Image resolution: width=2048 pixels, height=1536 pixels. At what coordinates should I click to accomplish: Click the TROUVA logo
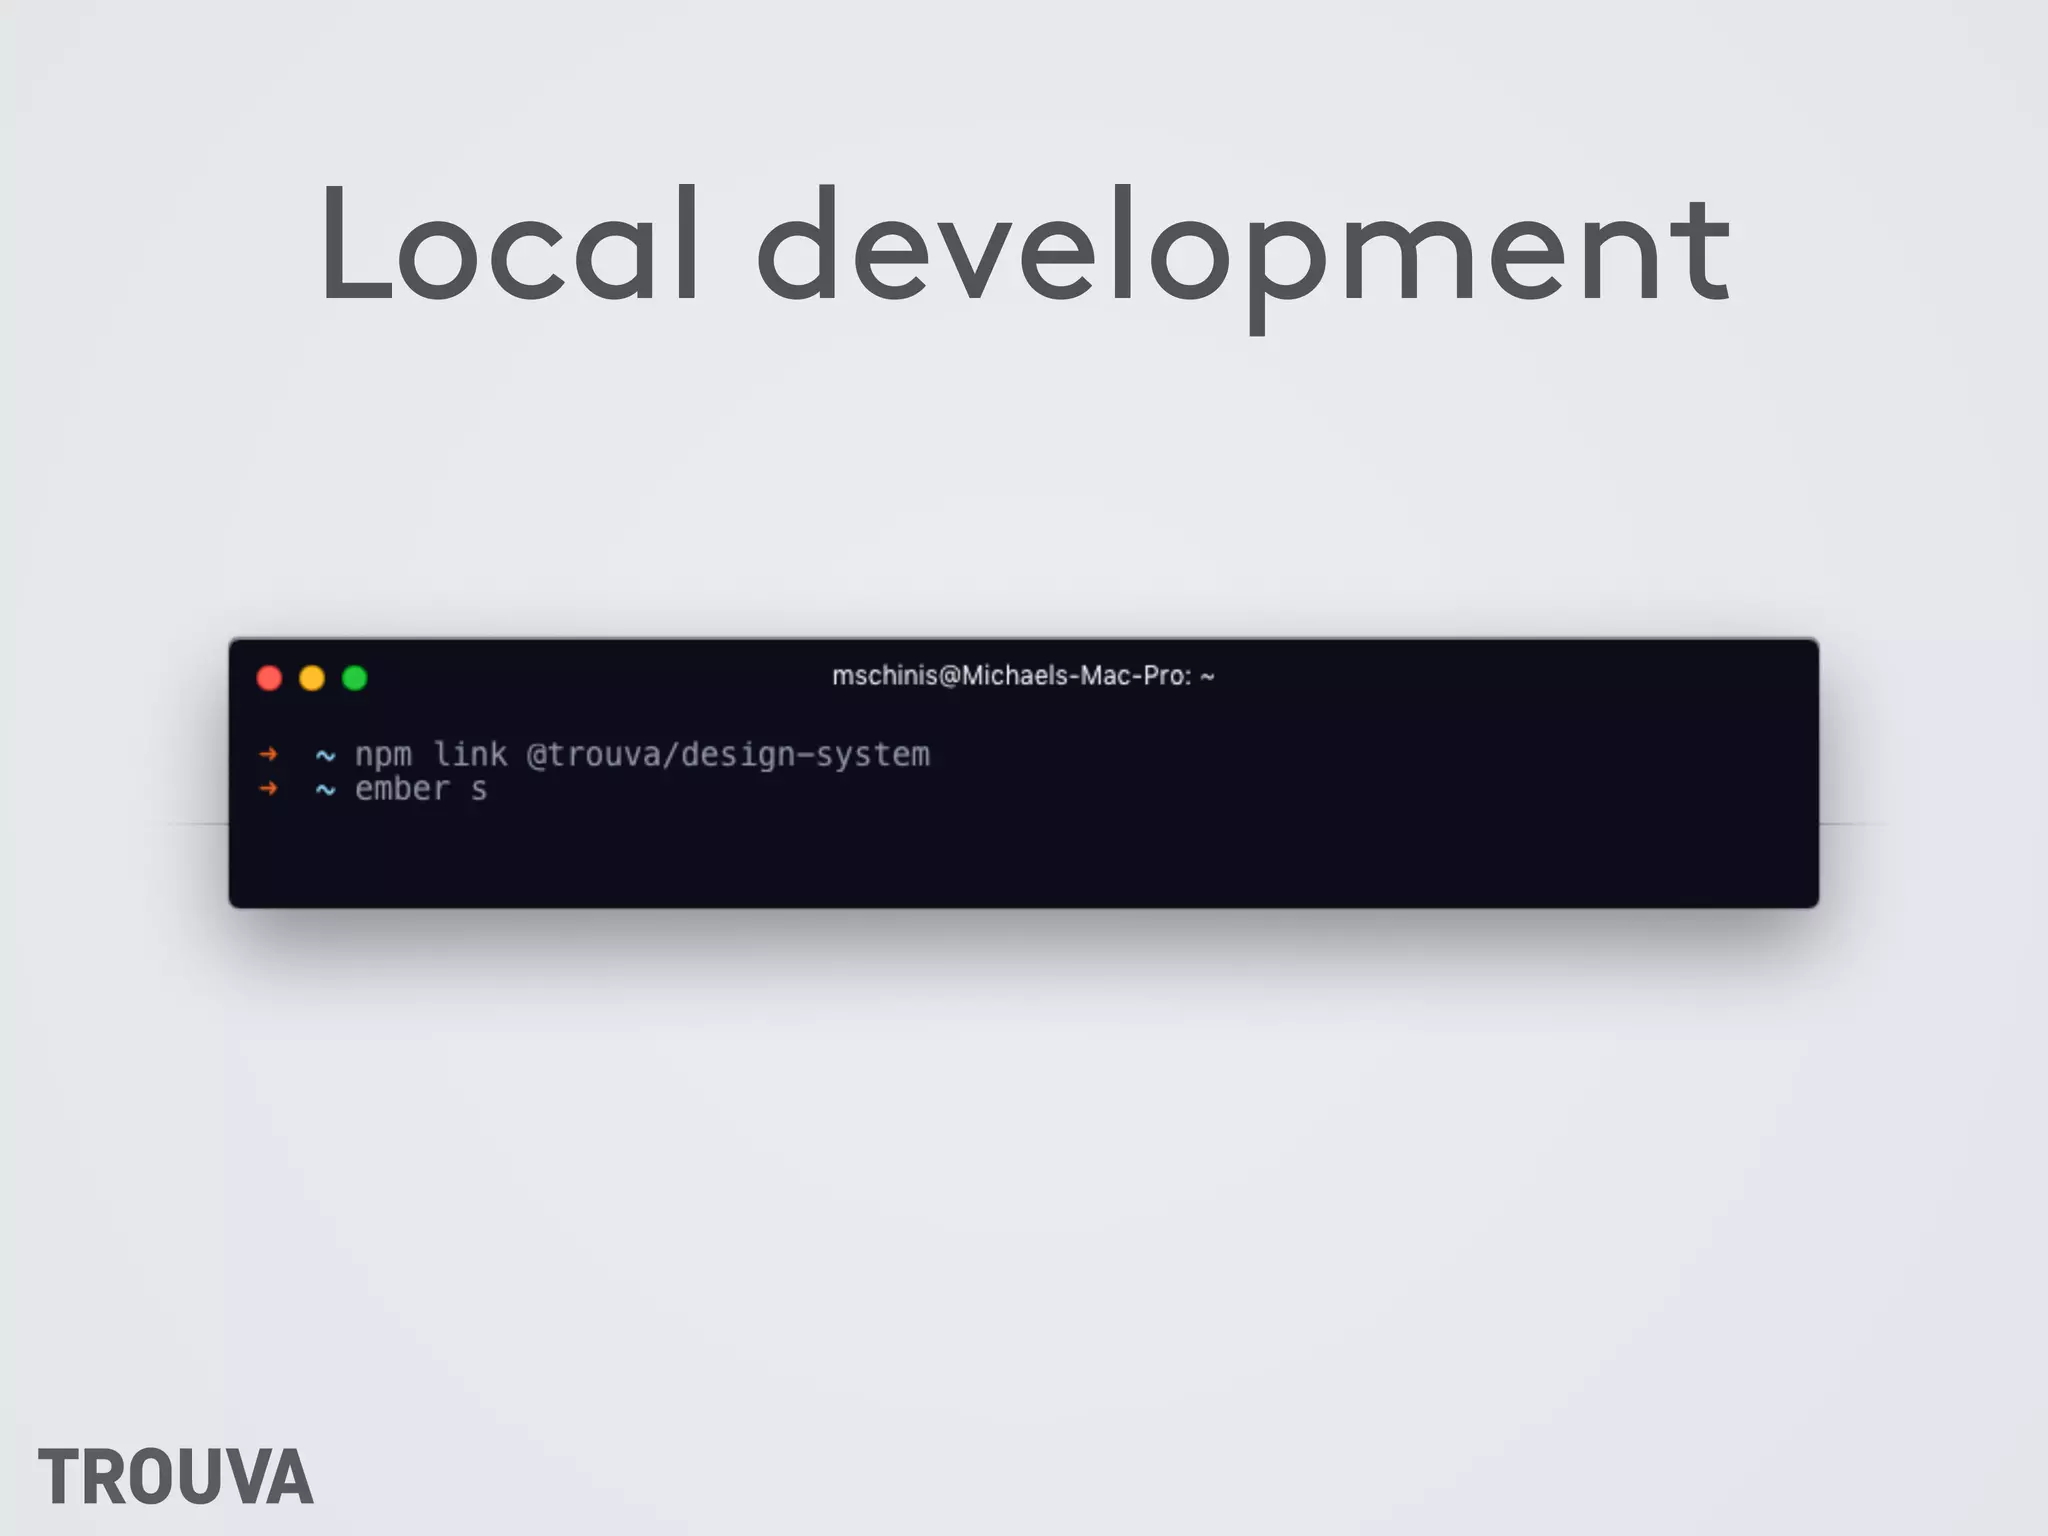pos(176,1476)
